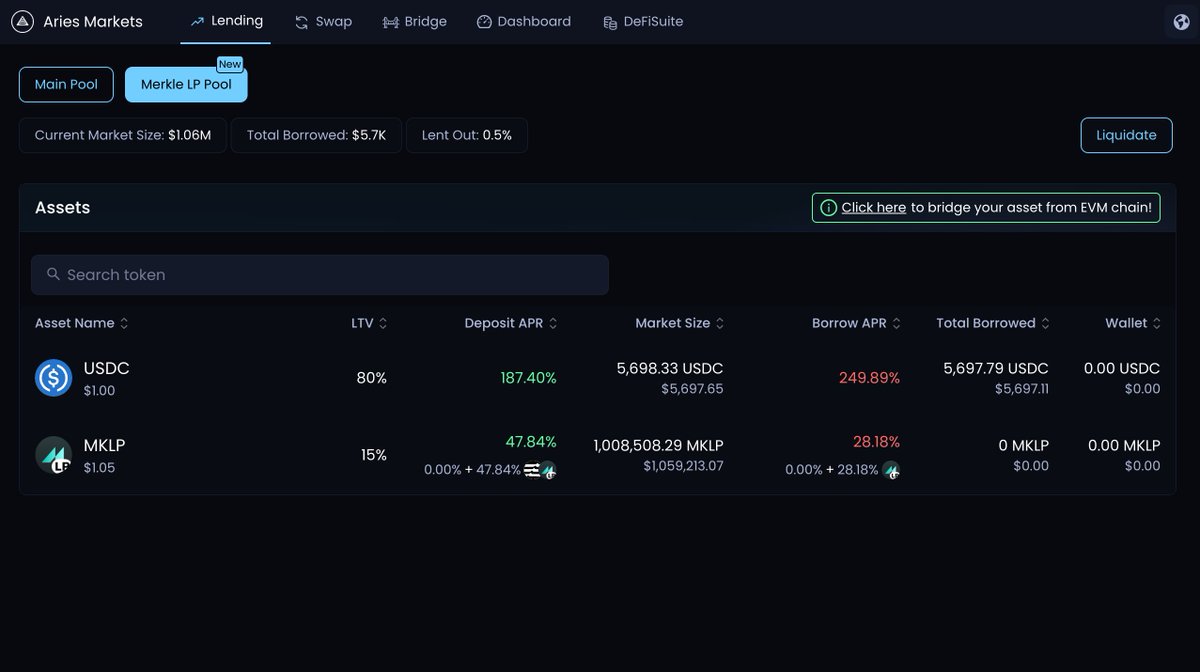Viewport: 1200px width, 672px height.
Task: Click the $1.00 USDC price
Action: 99,390
